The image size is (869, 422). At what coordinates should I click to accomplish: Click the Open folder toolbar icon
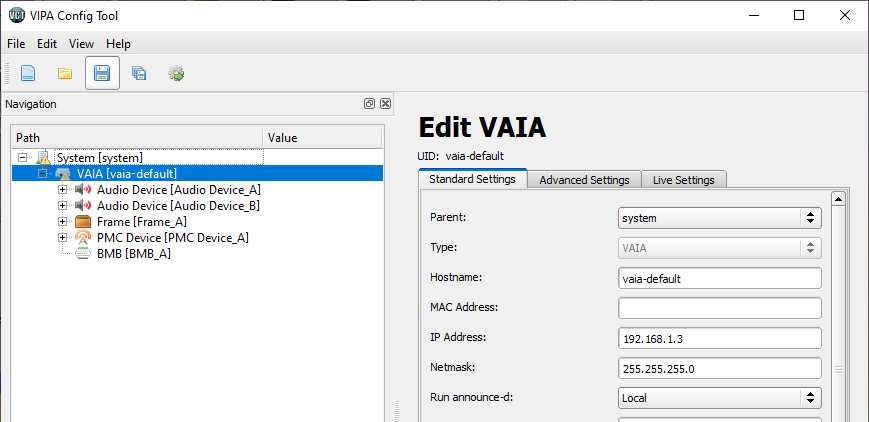tap(65, 73)
